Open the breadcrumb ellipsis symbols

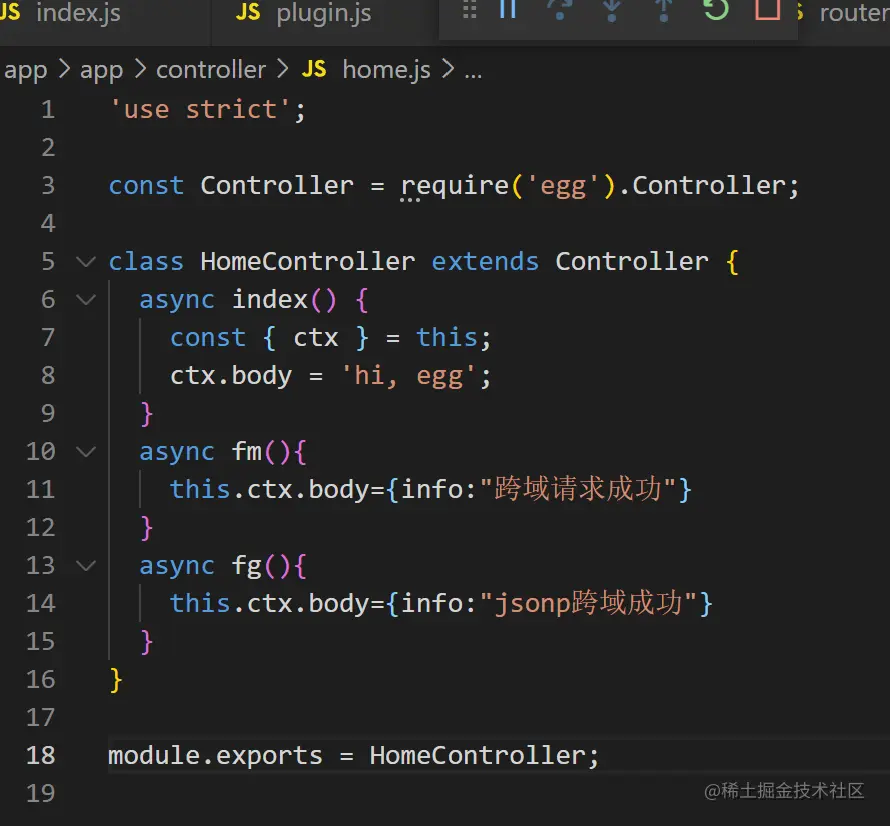[473, 74]
